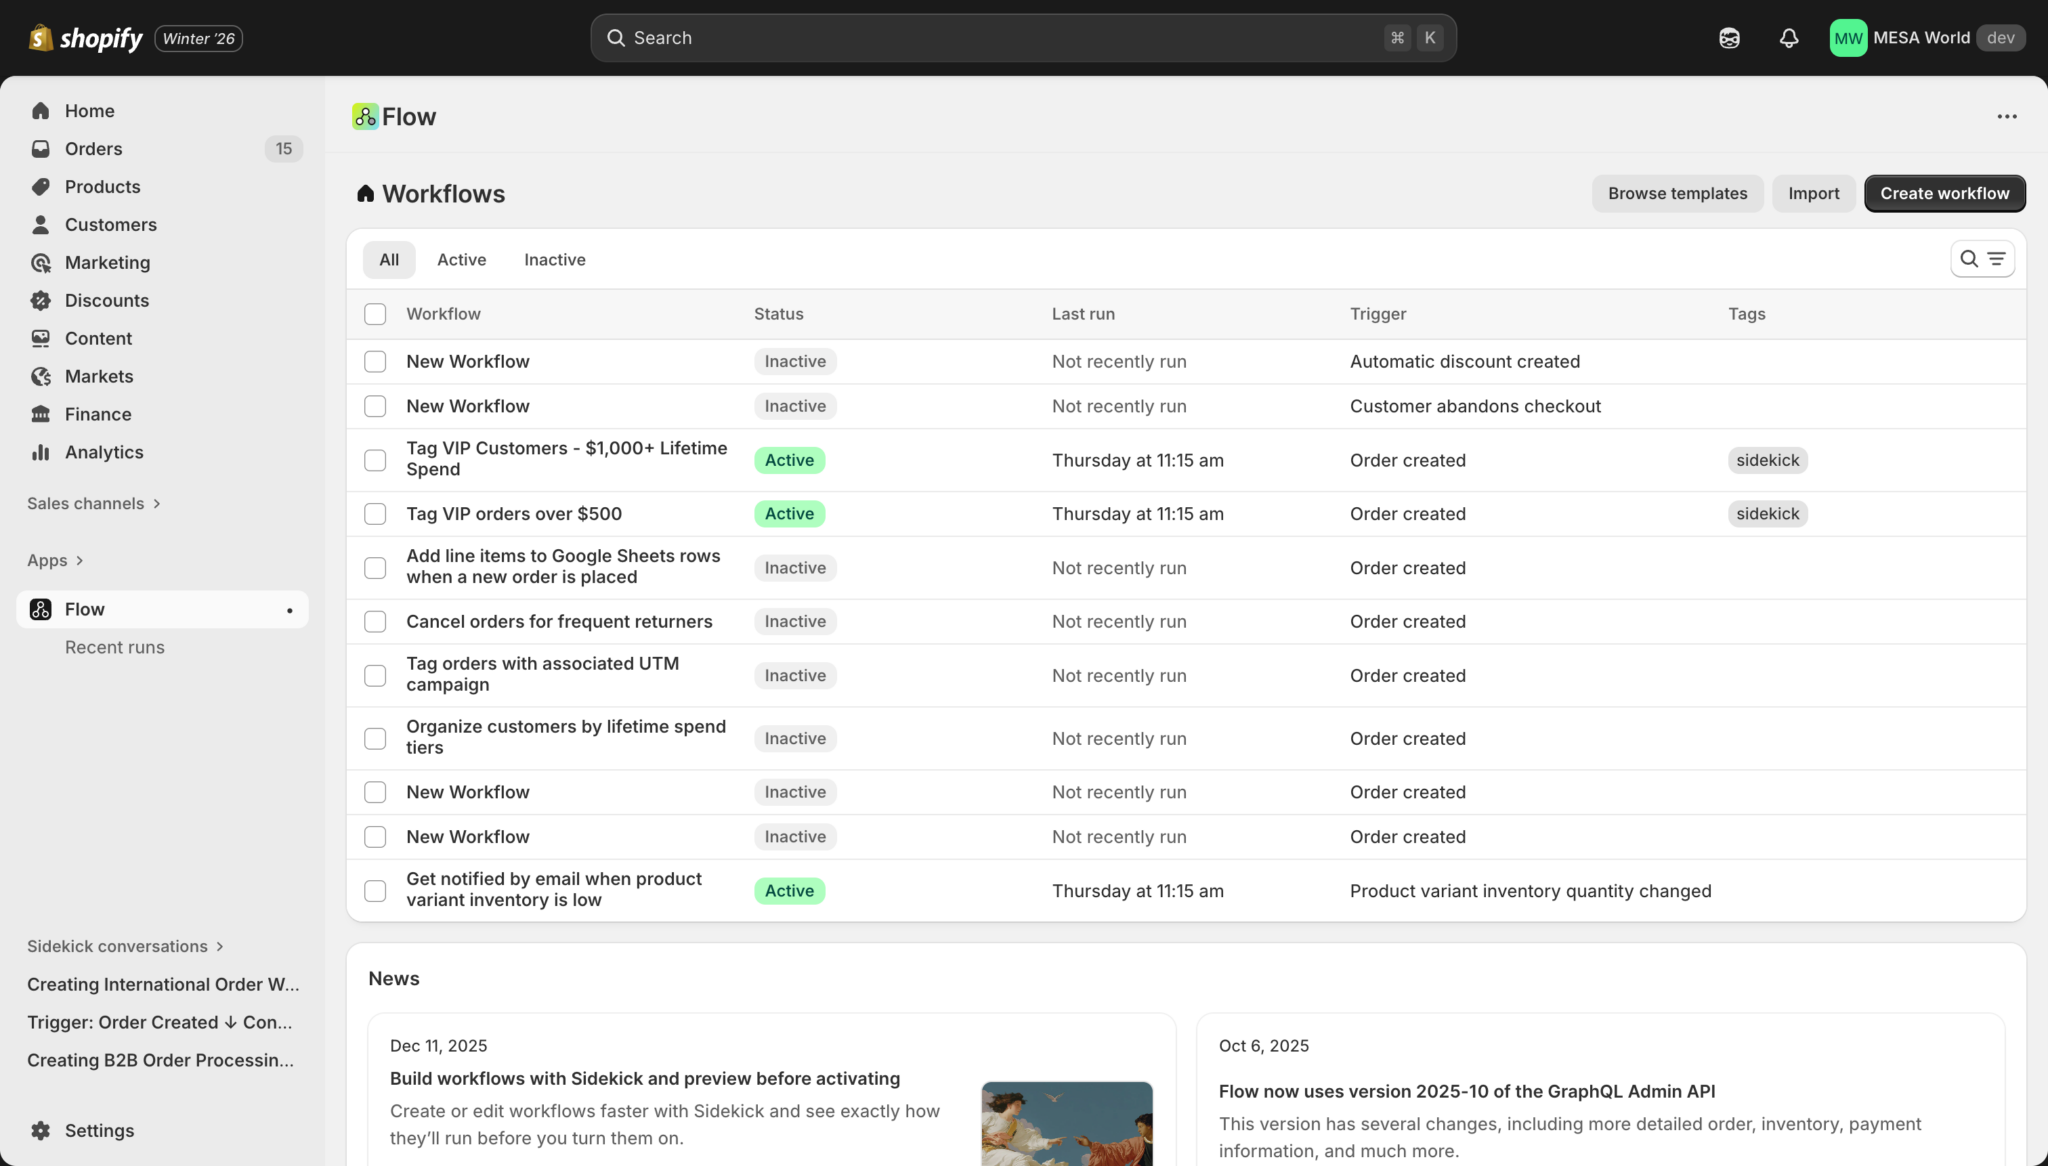Open Products from the sidebar icon

40,186
